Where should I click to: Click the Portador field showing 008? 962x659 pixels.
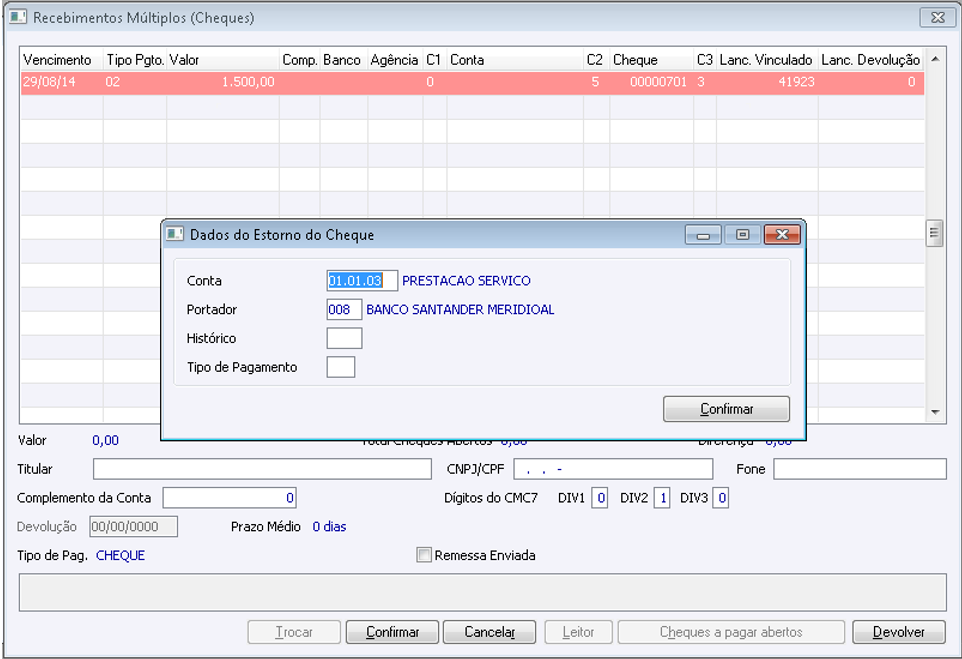coord(344,310)
